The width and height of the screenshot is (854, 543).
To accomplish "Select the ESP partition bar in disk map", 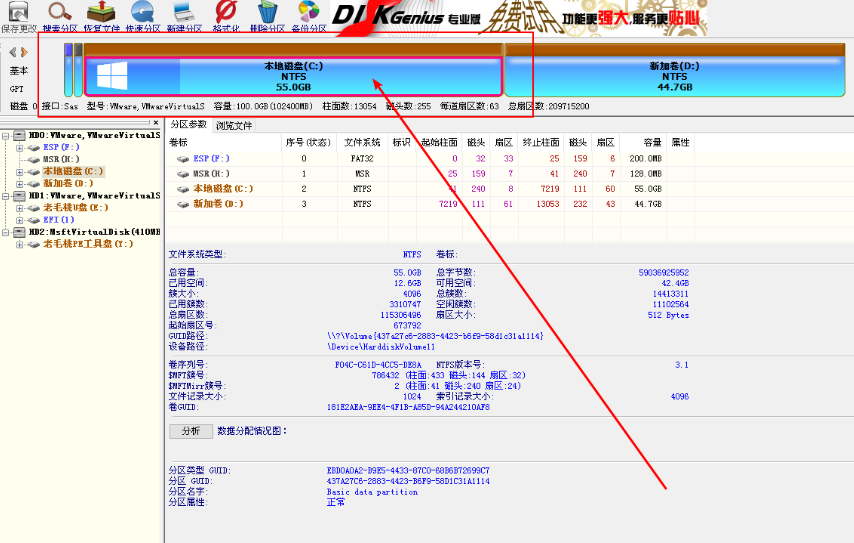I will [68, 70].
